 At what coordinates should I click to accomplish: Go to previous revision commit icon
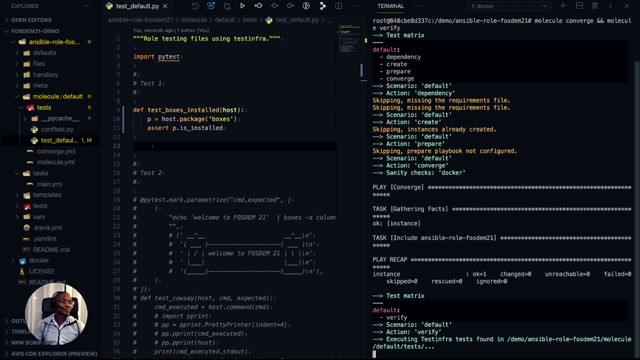tap(258, 6)
